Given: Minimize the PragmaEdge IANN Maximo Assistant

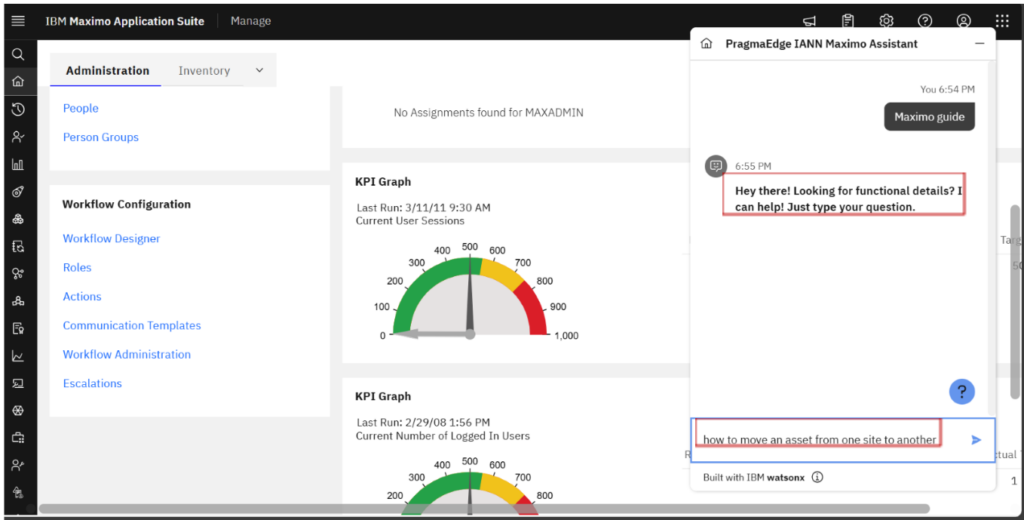Looking at the screenshot, I should [x=979, y=44].
